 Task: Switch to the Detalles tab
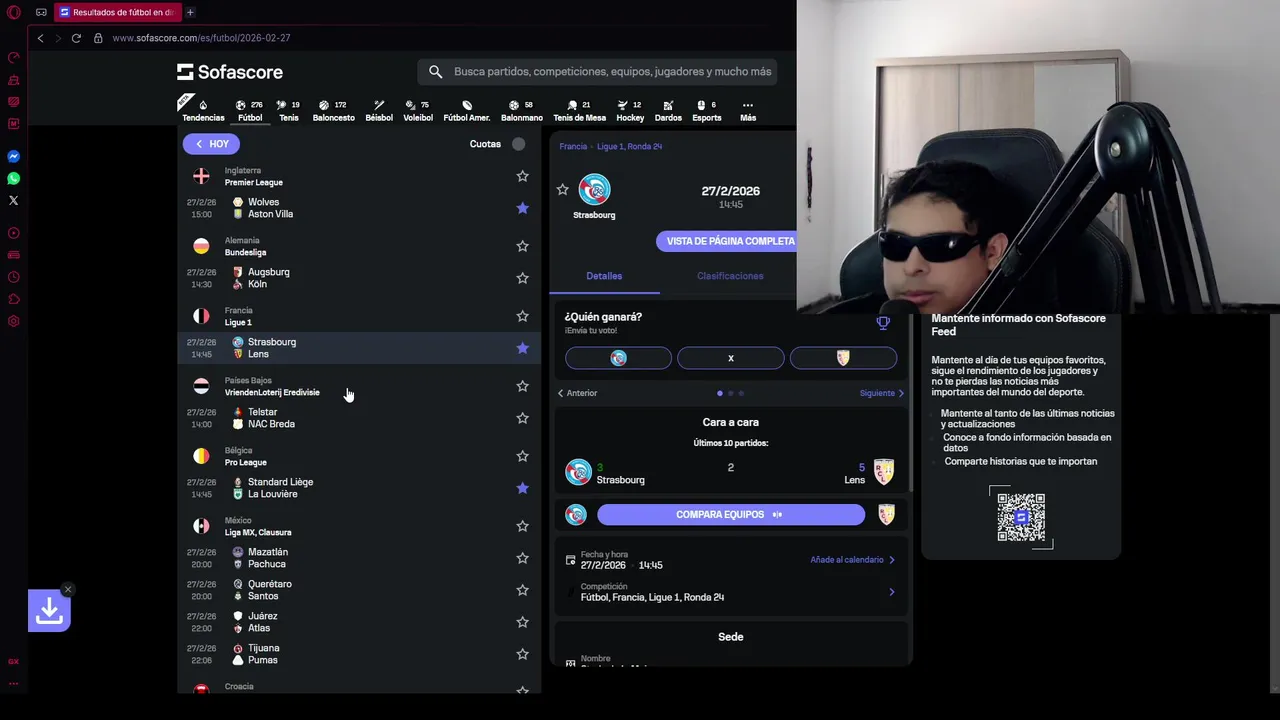click(604, 276)
